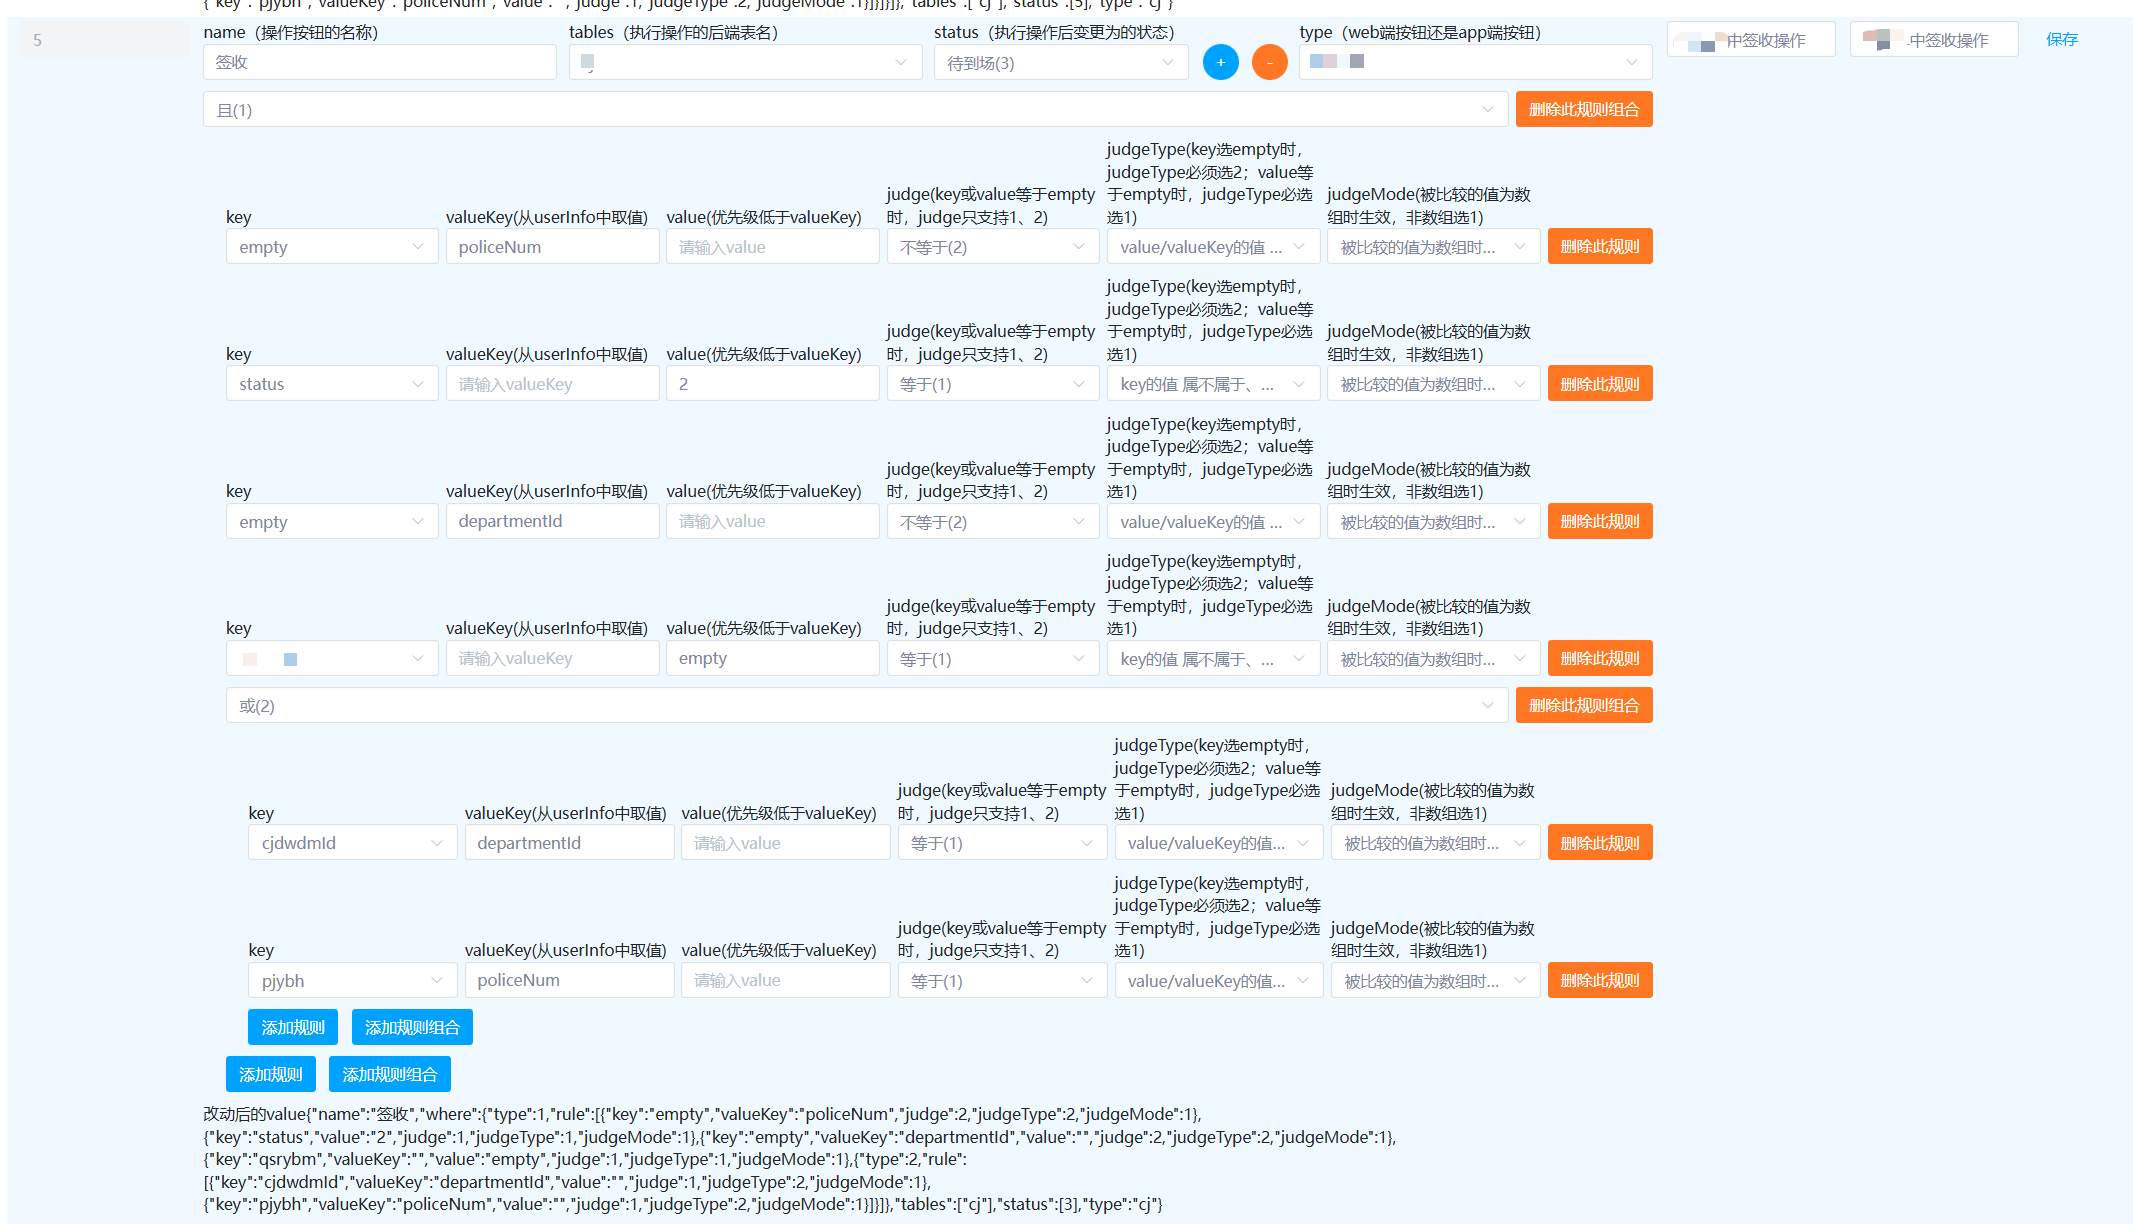Screen dimensions: 2133x1224
Task: Open the 或(2) rule group type selector
Action: pyautogui.click(x=866, y=705)
